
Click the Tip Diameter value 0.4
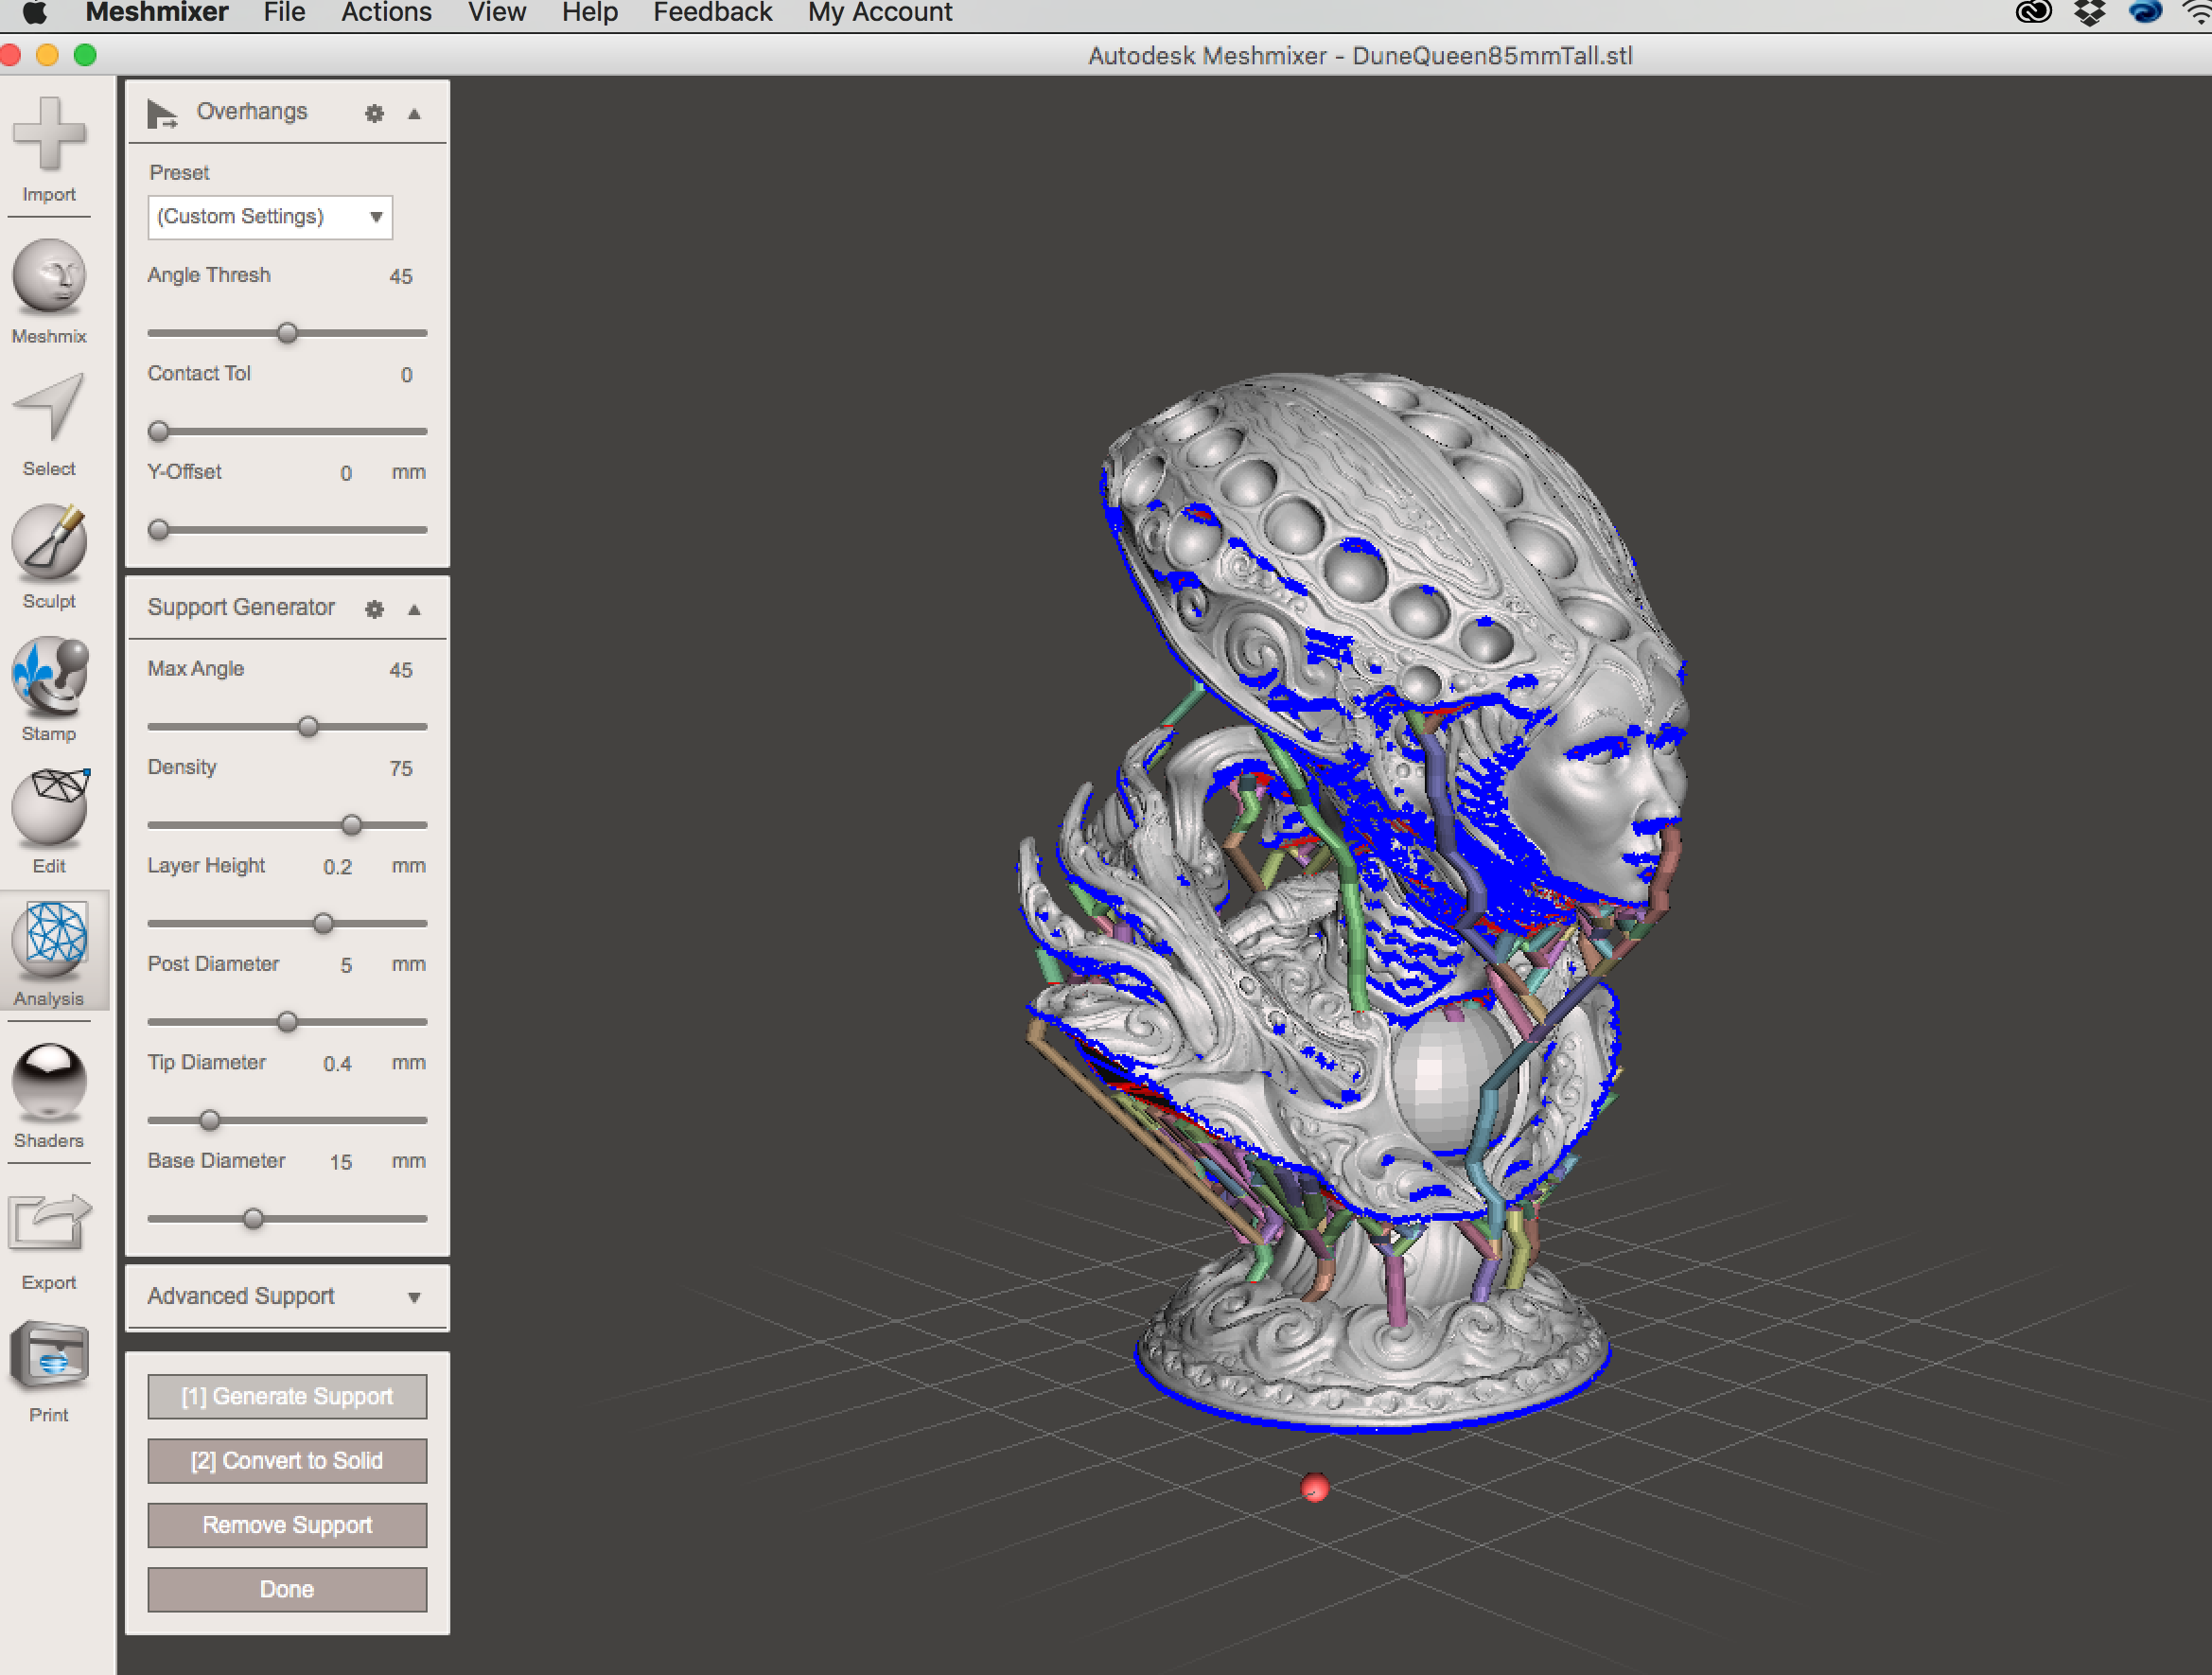coord(337,1064)
